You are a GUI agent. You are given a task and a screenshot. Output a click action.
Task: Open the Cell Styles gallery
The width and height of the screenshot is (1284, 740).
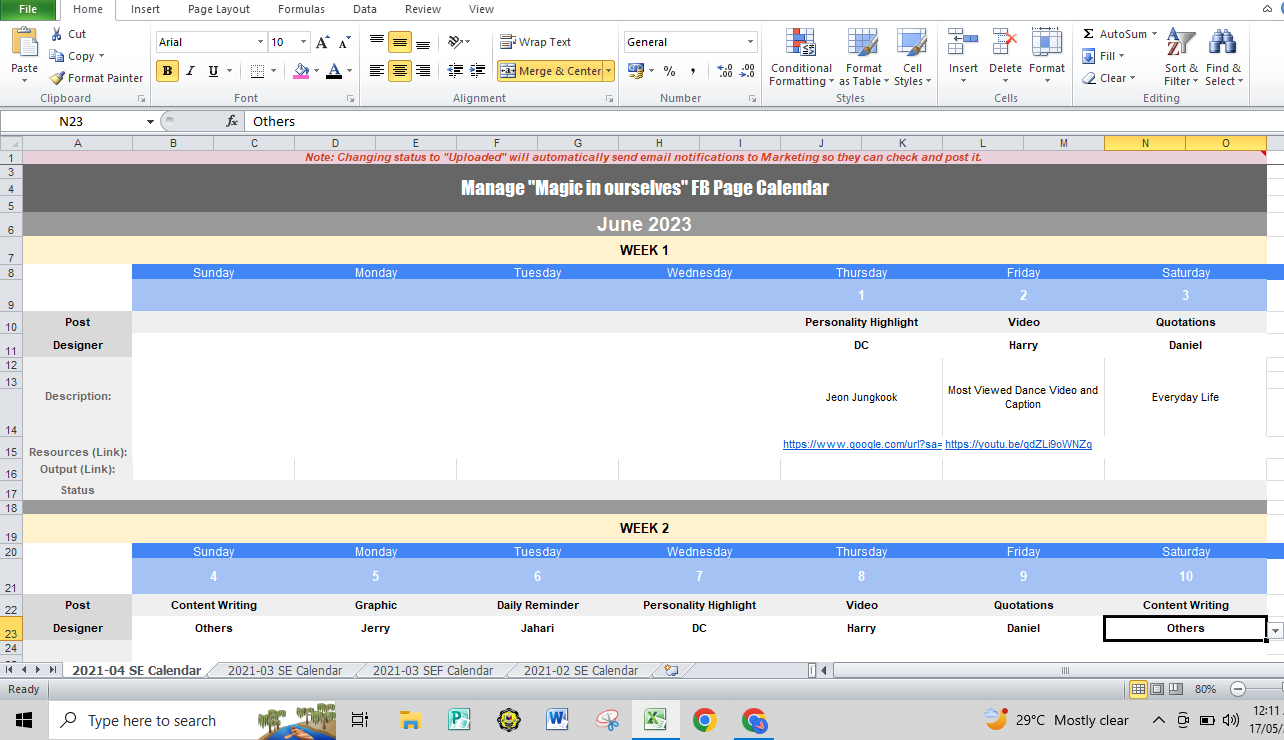911,57
